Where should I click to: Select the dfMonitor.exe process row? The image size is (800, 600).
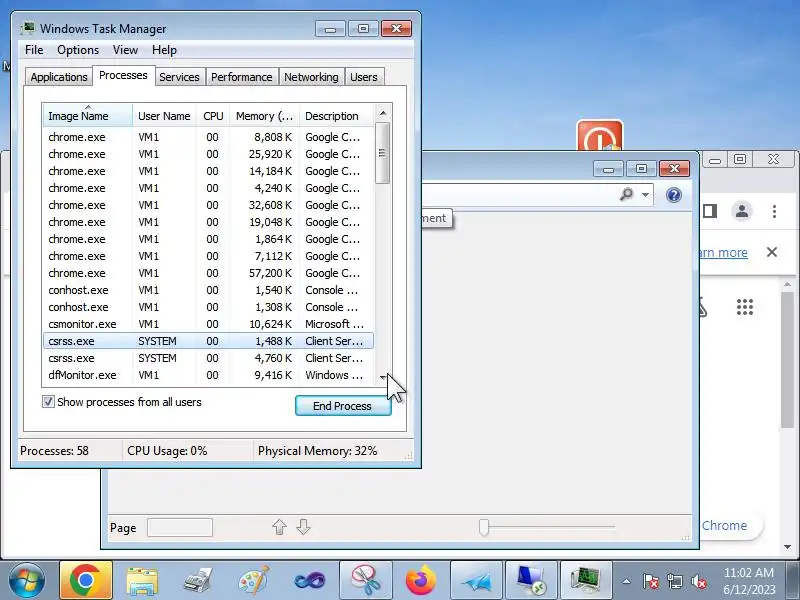(x=208, y=375)
